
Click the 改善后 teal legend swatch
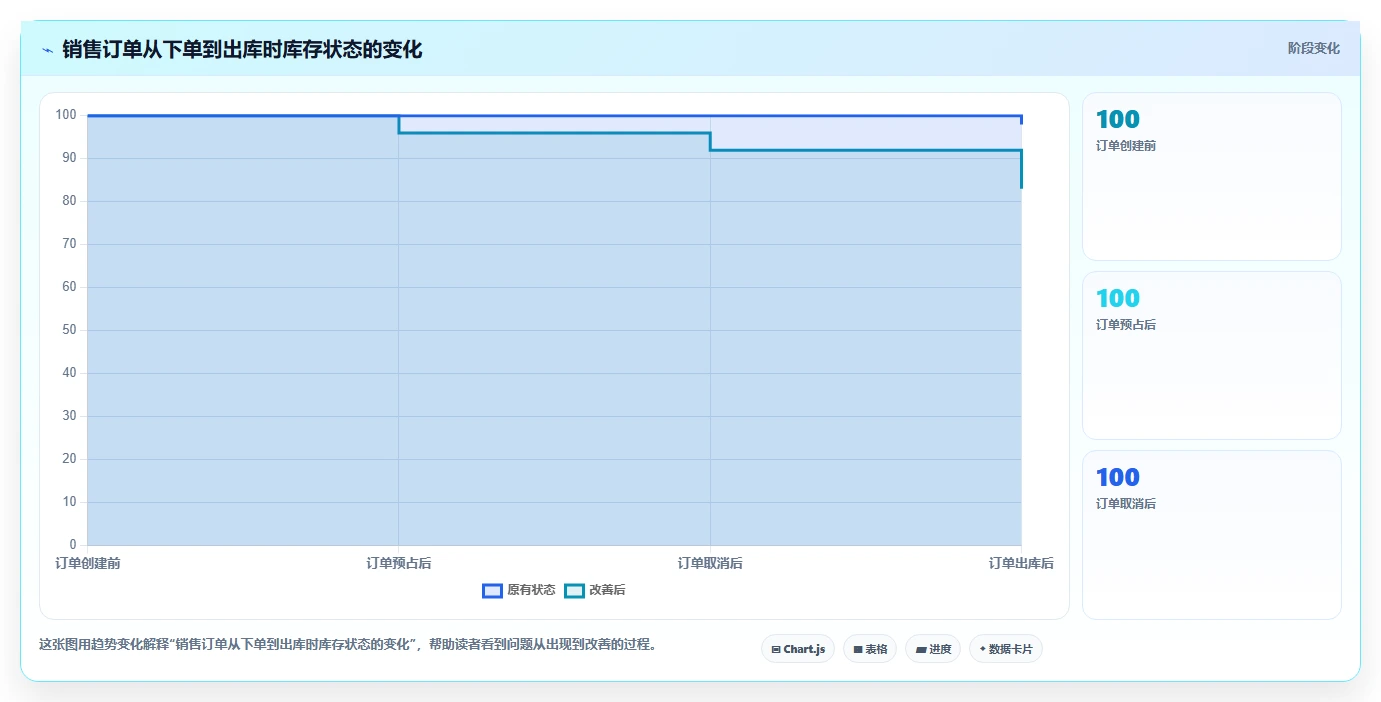click(x=574, y=590)
